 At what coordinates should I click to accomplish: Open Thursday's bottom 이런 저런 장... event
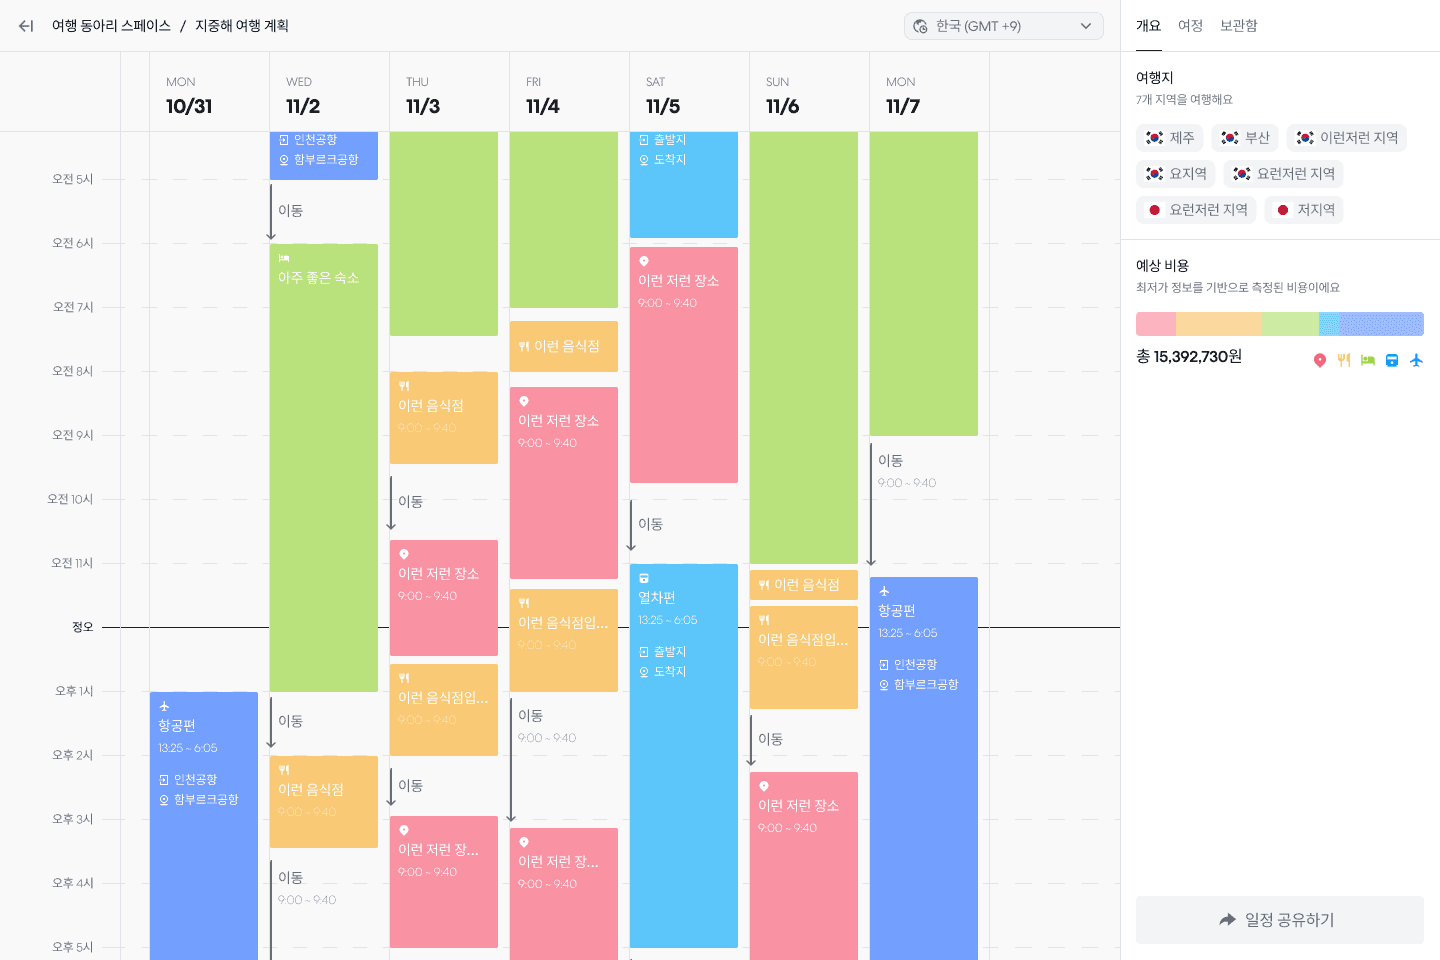pyautogui.click(x=444, y=882)
